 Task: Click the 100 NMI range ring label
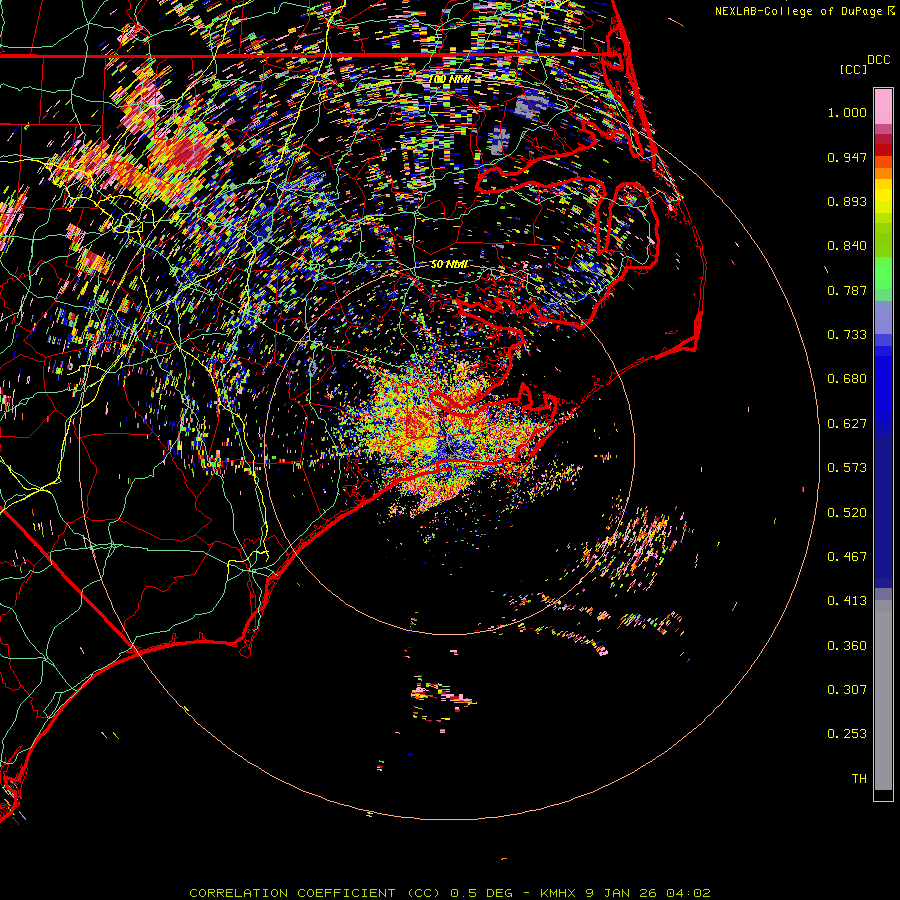click(450, 79)
